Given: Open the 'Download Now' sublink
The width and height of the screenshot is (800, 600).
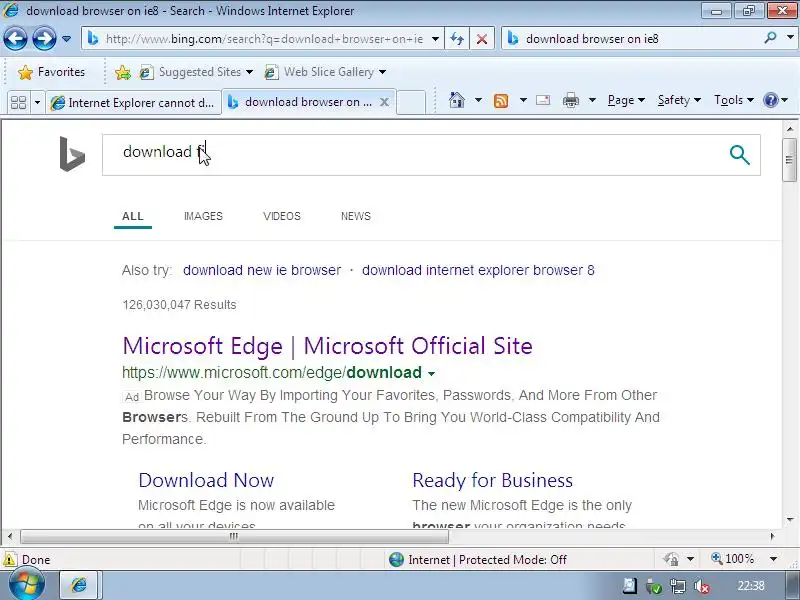Looking at the screenshot, I should pos(206,481).
